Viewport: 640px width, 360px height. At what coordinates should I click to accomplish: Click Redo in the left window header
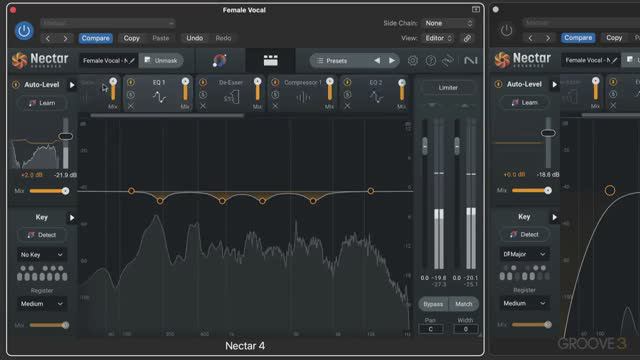(x=223, y=38)
